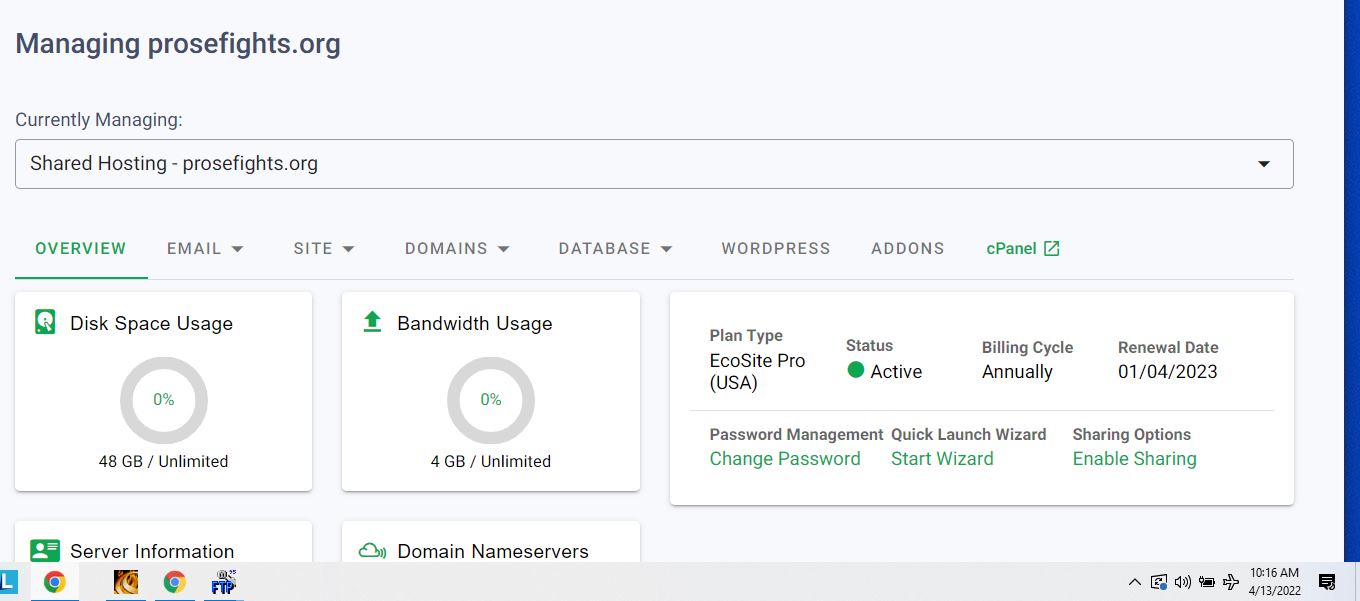
Task: Expand the Email tab menu
Action: point(205,248)
